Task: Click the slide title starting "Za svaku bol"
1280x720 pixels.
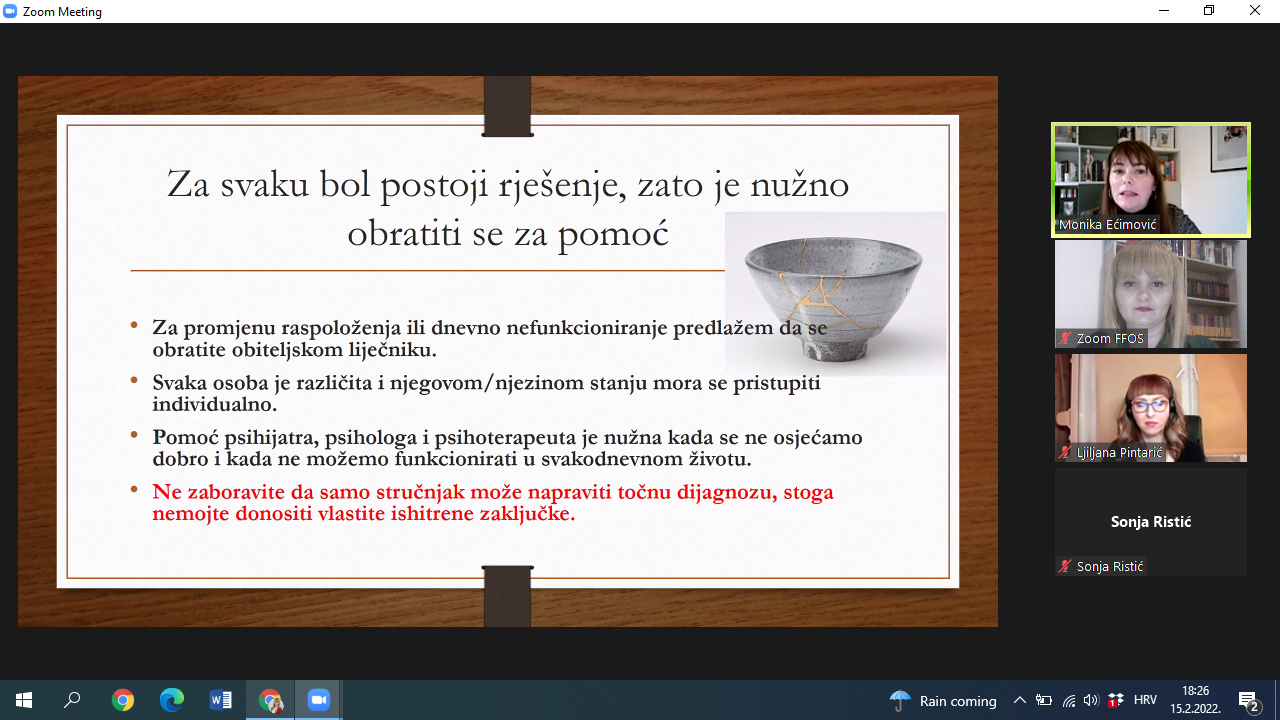Action: coord(508,209)
